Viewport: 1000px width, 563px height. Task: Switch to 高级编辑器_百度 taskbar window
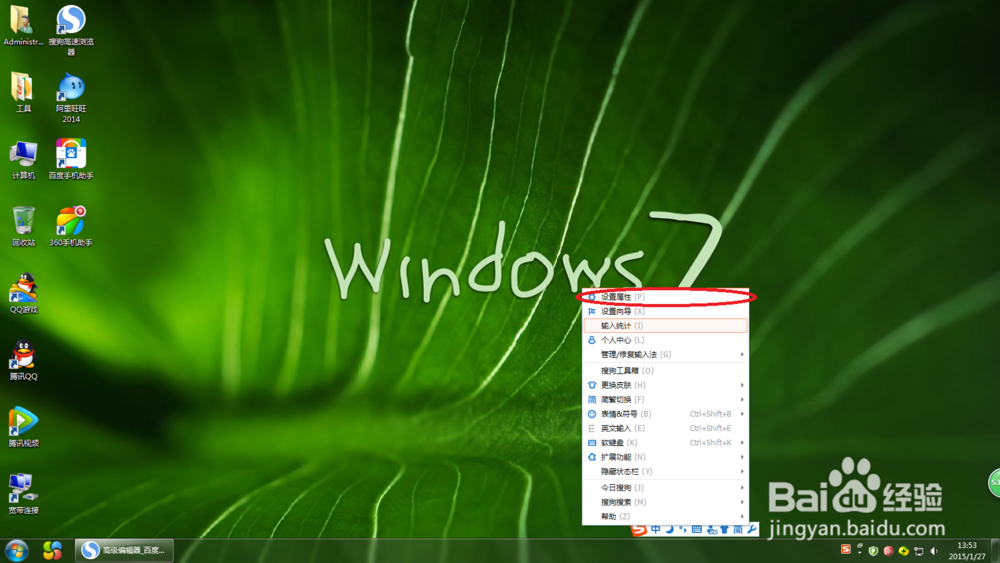coord(124,550)
